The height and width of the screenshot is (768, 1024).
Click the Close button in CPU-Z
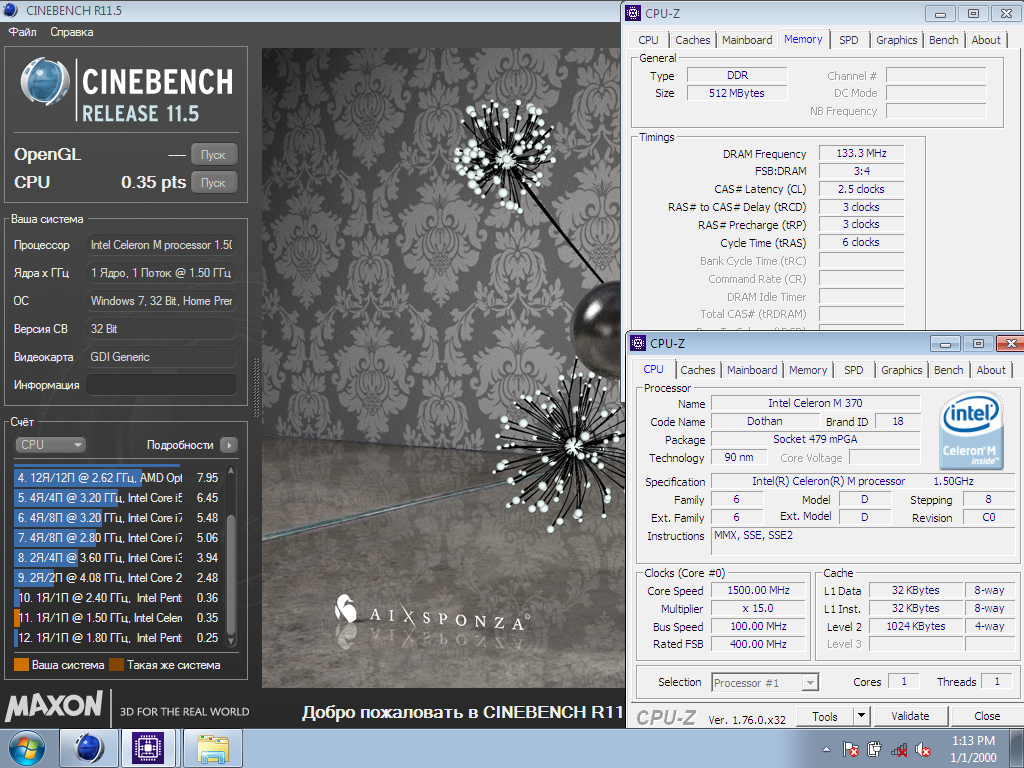coord(987,716)
